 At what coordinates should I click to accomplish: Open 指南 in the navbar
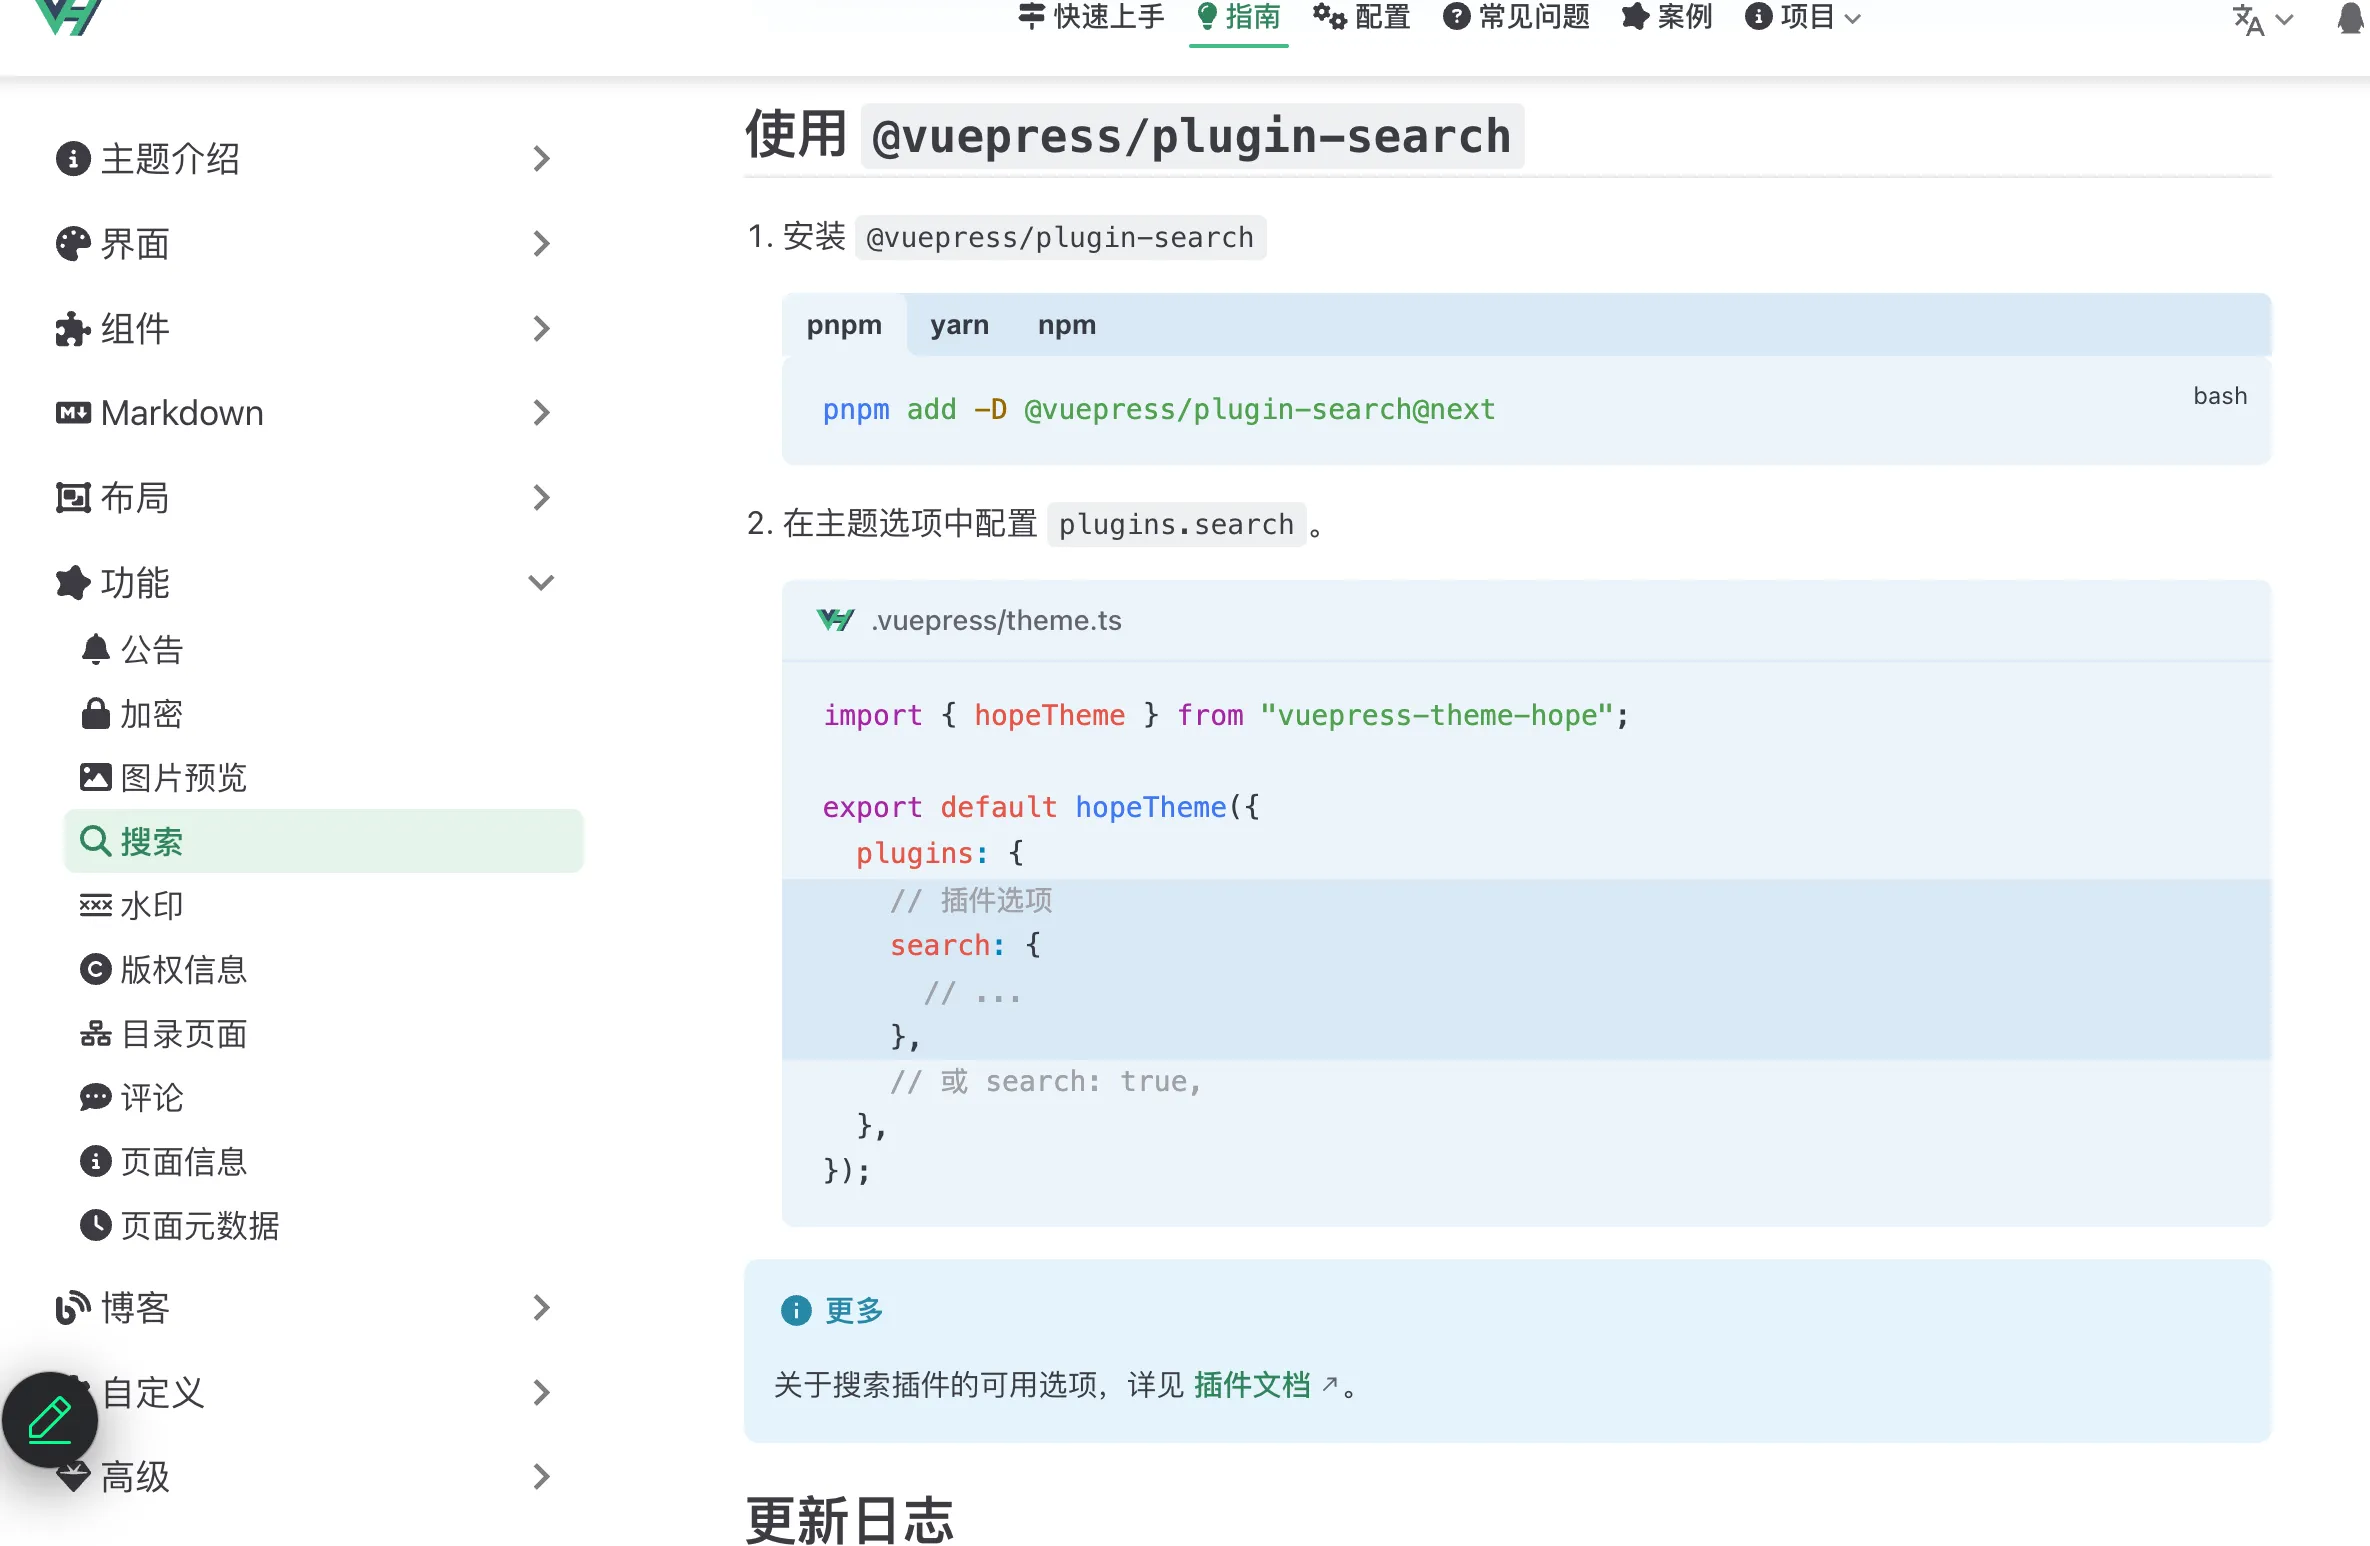[x=1238, y=17]
